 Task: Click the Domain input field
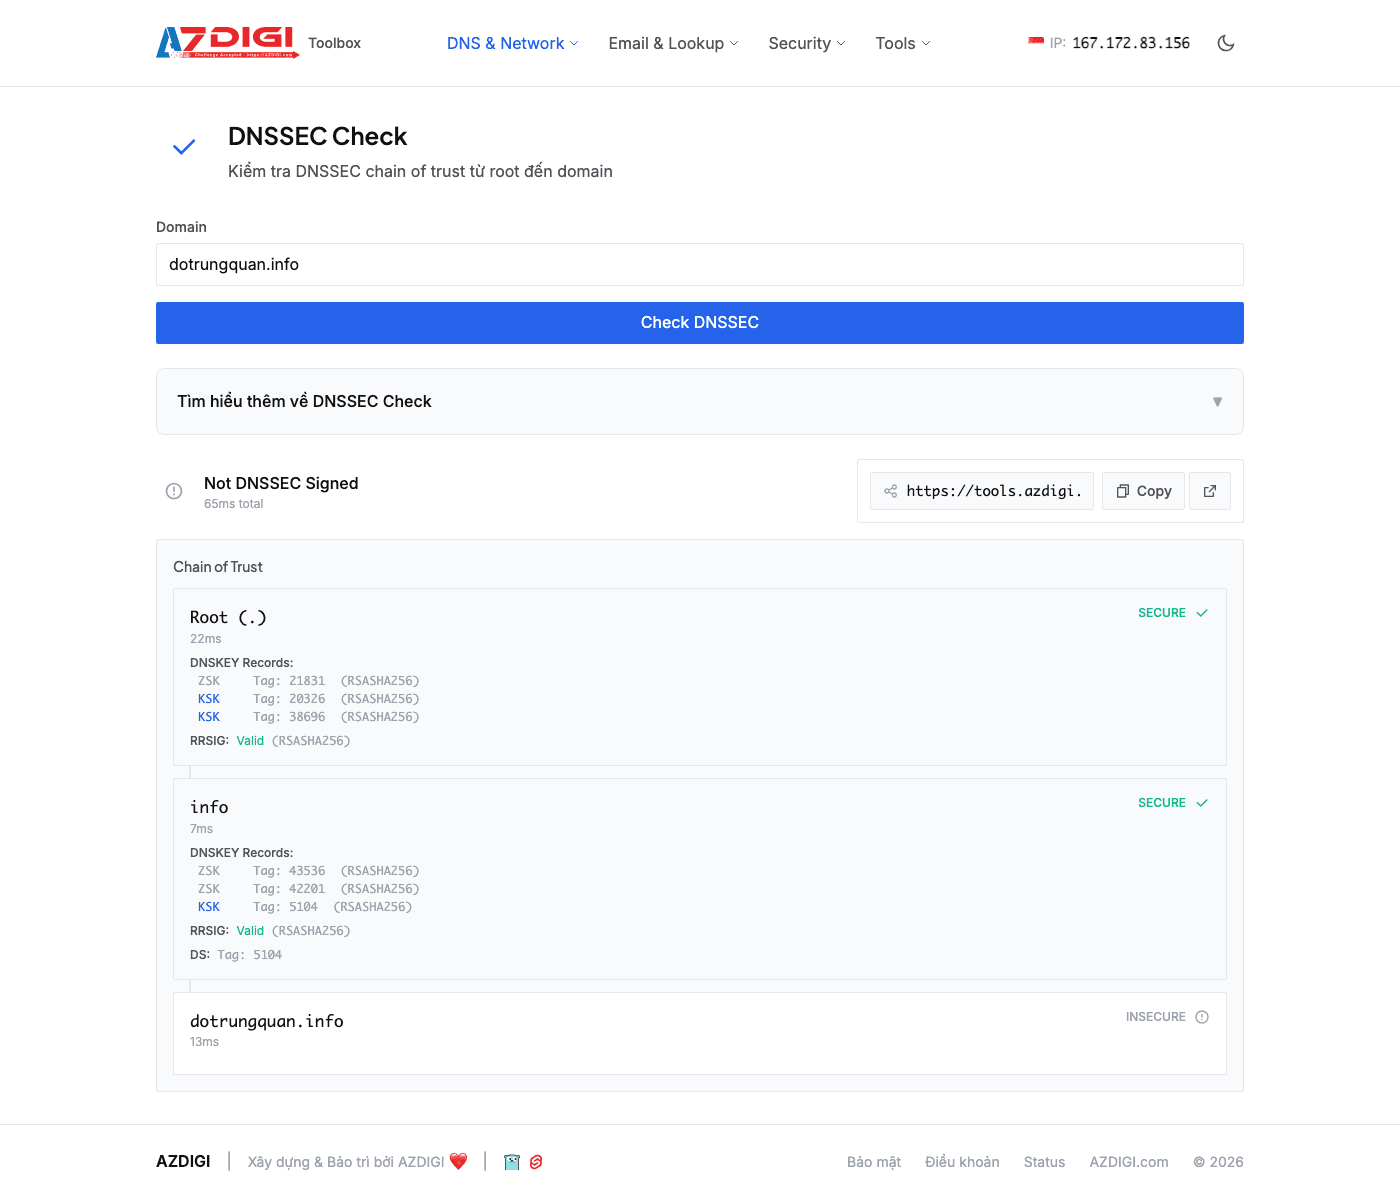click(699, 264)
